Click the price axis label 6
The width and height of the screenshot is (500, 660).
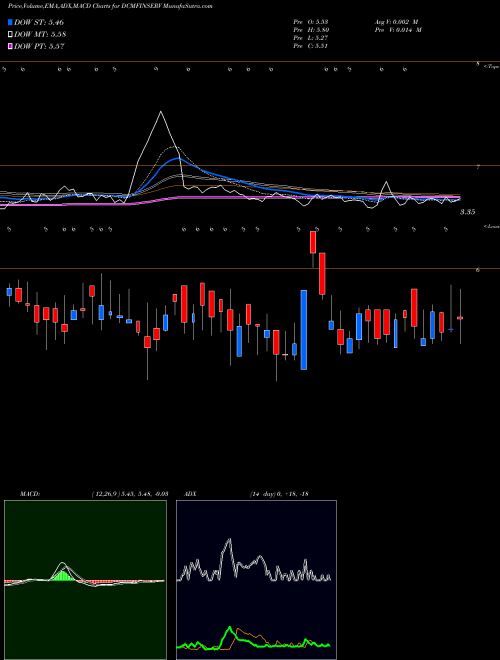(478, 270)
